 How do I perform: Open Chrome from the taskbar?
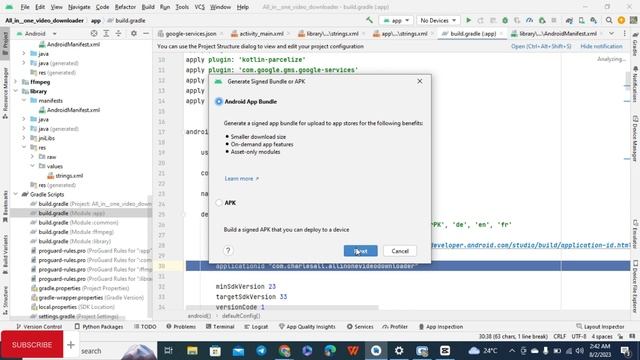(x=284, y=351)
